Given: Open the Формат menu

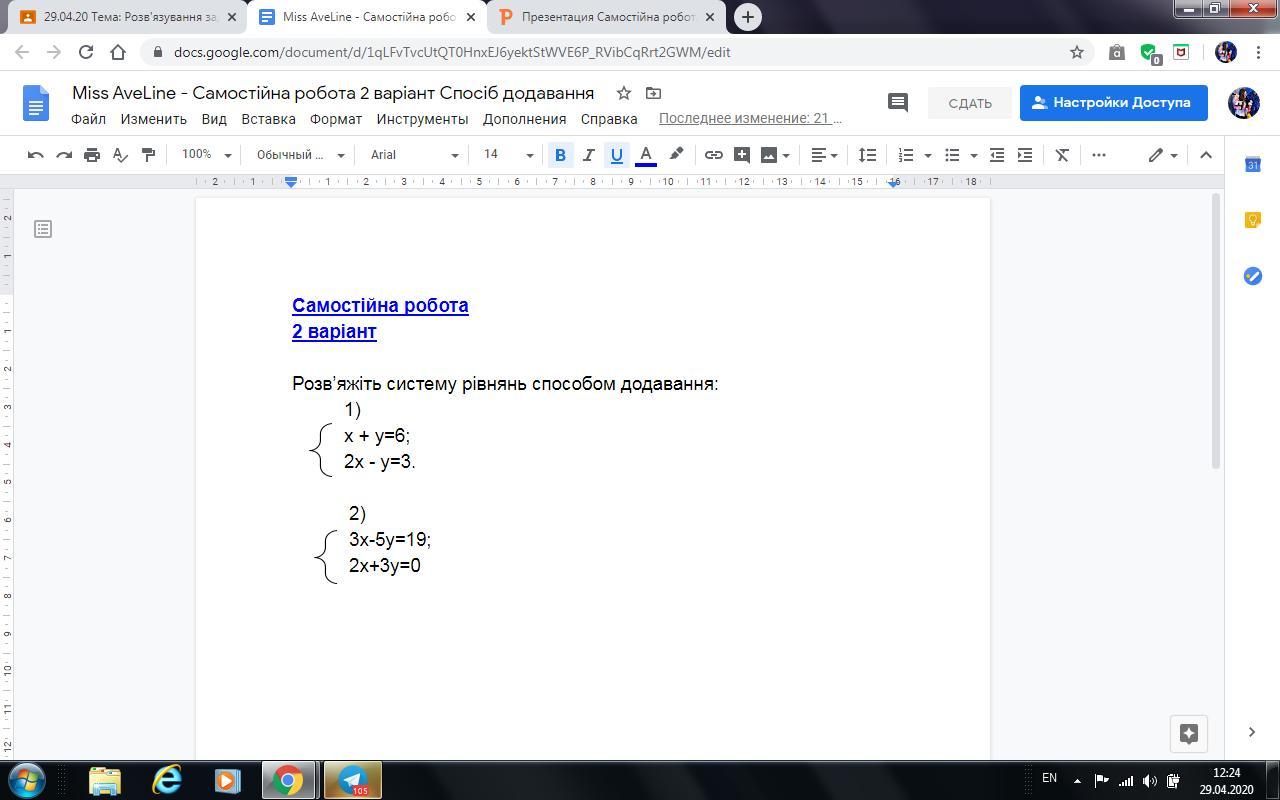Looking at the screenshot, I should pos(335,119).
